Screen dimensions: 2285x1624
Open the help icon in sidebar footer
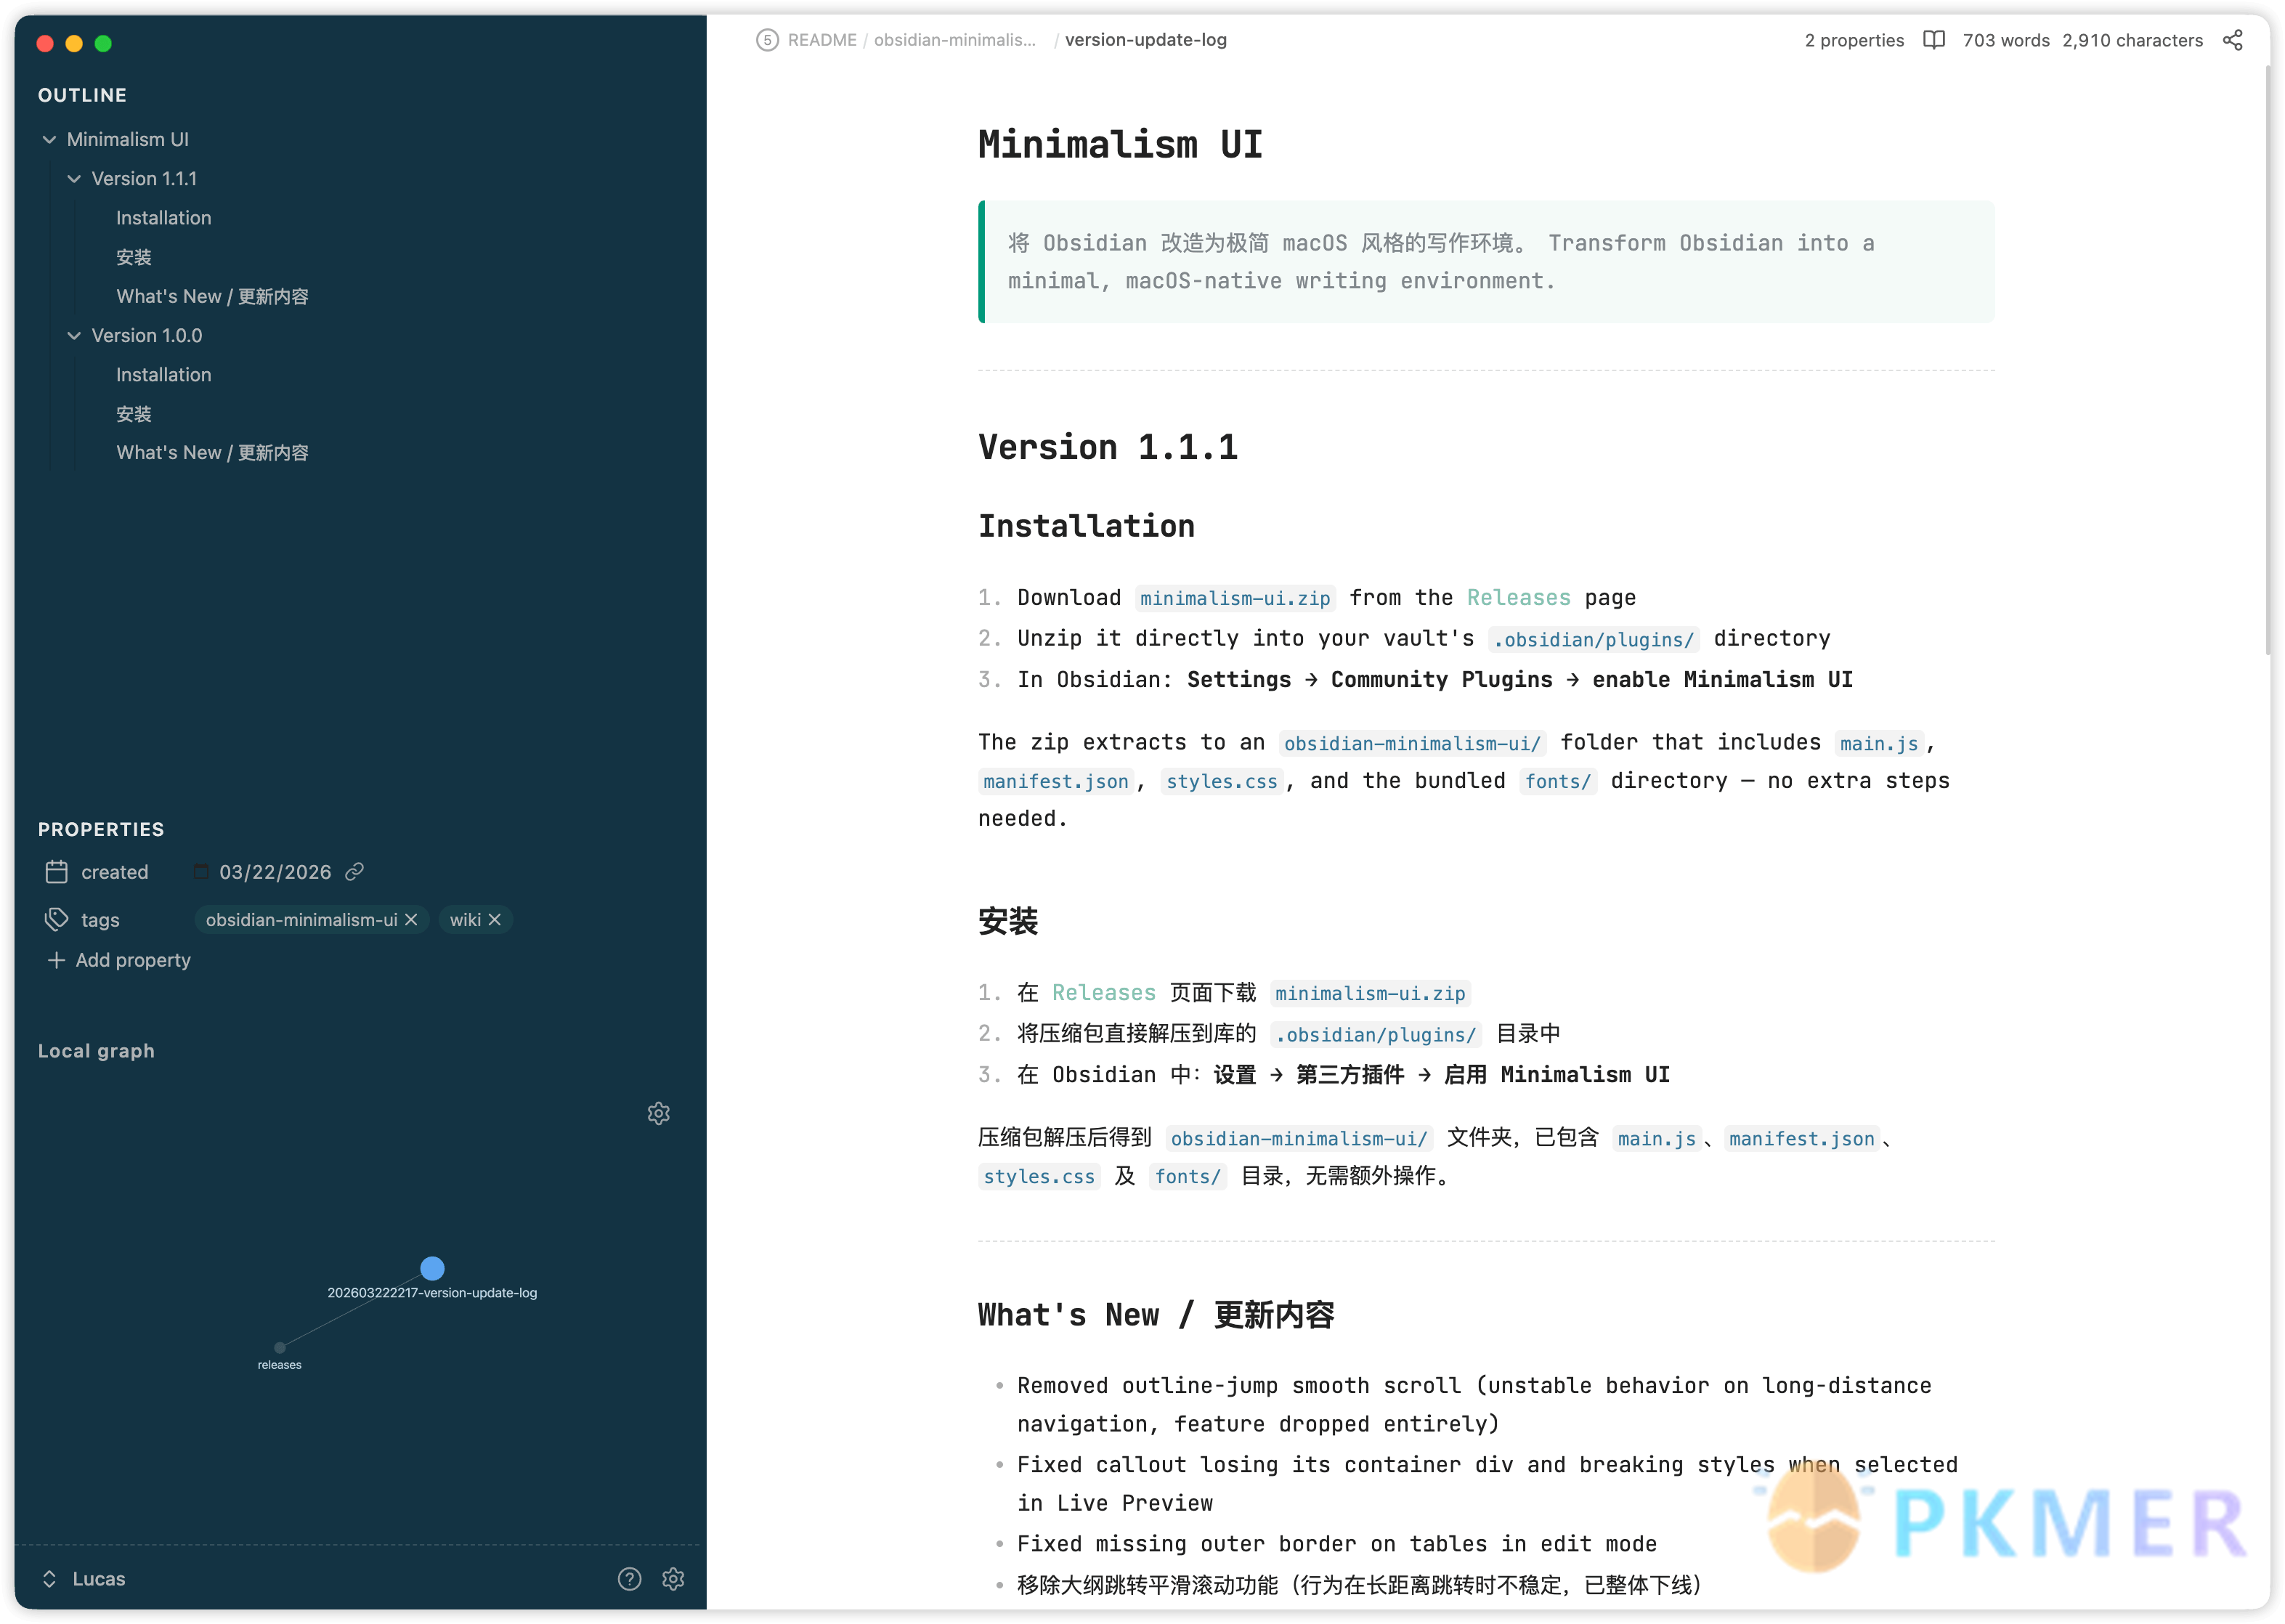(x=629, y=1579)
